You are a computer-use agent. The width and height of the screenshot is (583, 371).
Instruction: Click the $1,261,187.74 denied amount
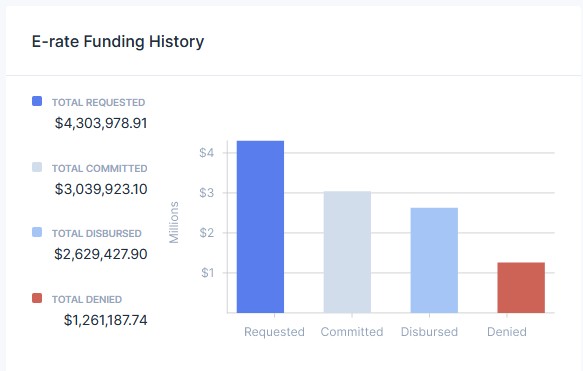coord(106,320)
